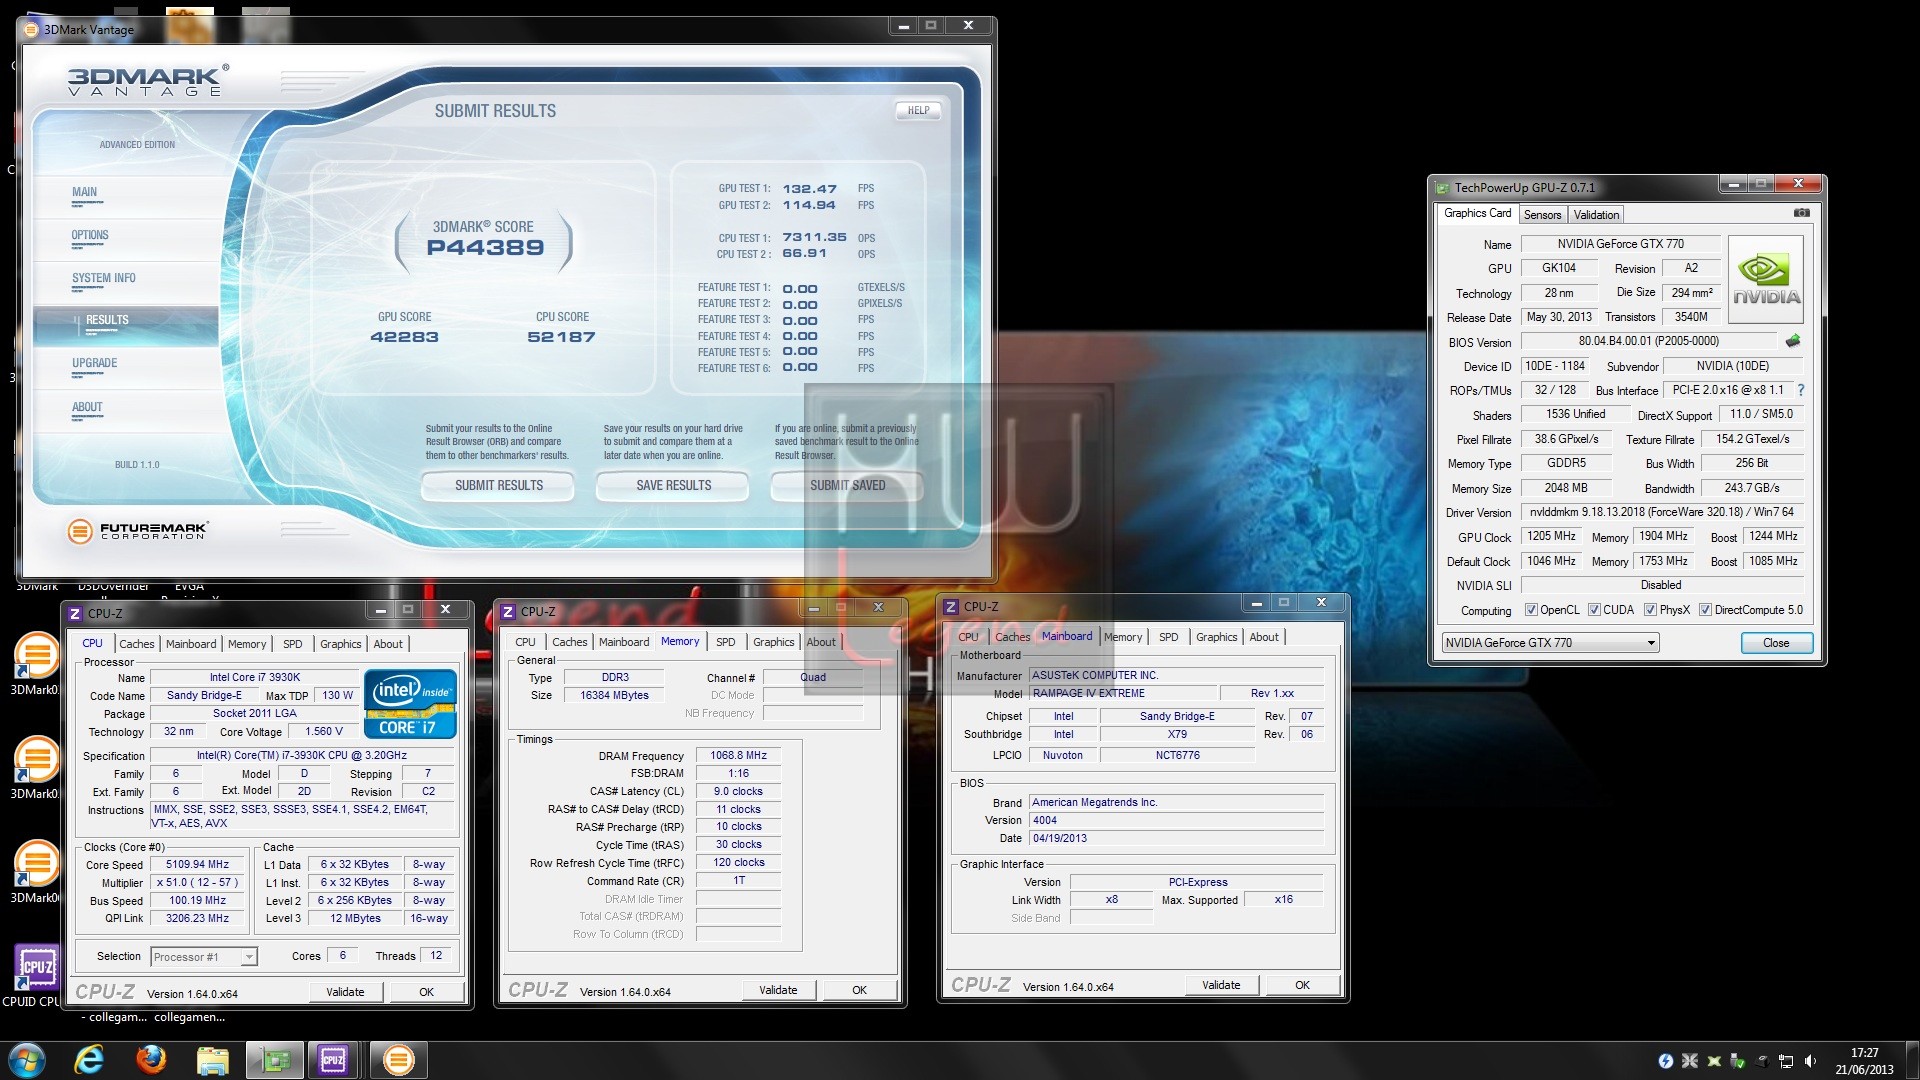This screenshot has height=1080, width=1920.
Task: Click Close button in GPU-Z
Action: coord(1776,643)
